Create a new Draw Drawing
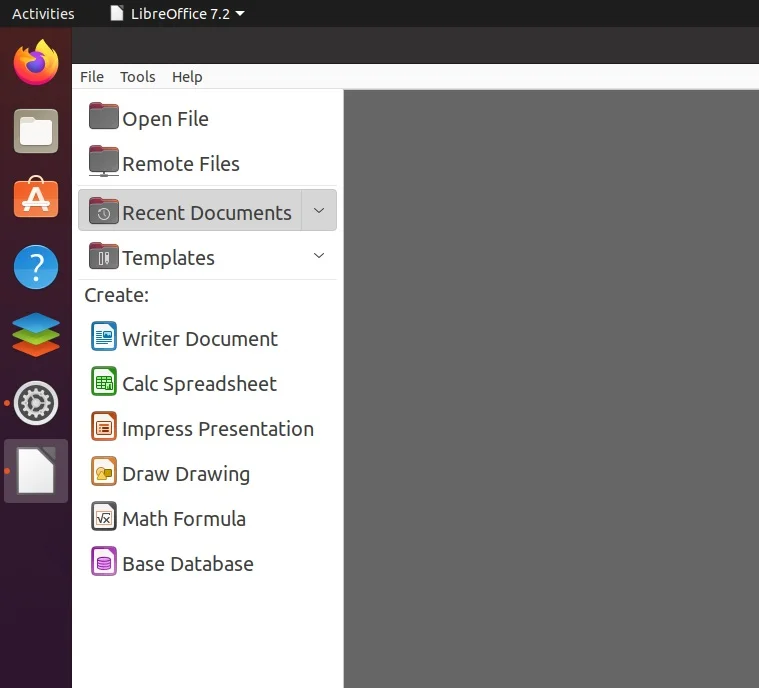This screenshot has width=759, height=688. [186, 474]
